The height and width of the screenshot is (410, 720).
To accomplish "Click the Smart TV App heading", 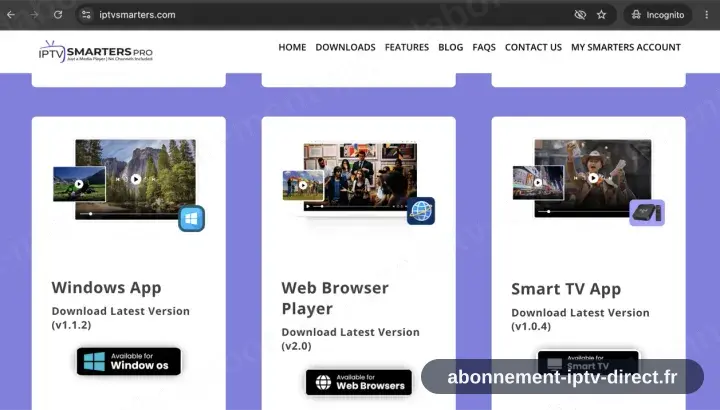I will click(x=566, y=289).
